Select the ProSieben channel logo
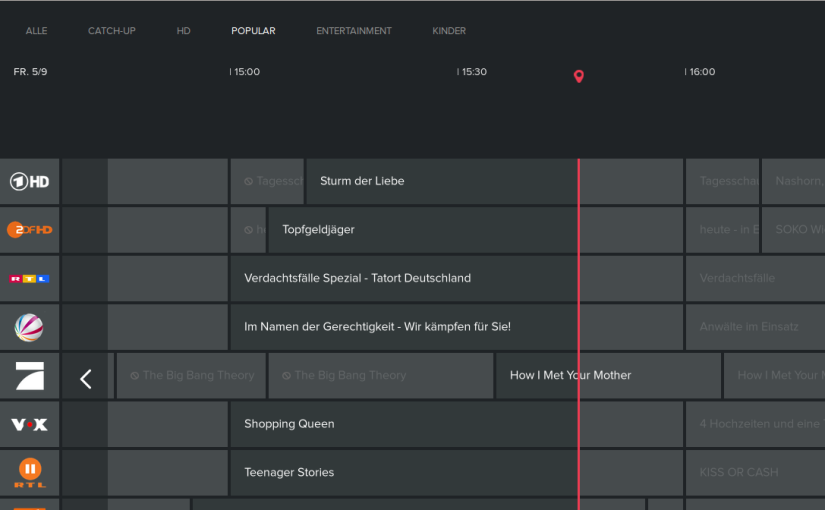The height and width of the screenshot is (510, 825). click(29, 376)
